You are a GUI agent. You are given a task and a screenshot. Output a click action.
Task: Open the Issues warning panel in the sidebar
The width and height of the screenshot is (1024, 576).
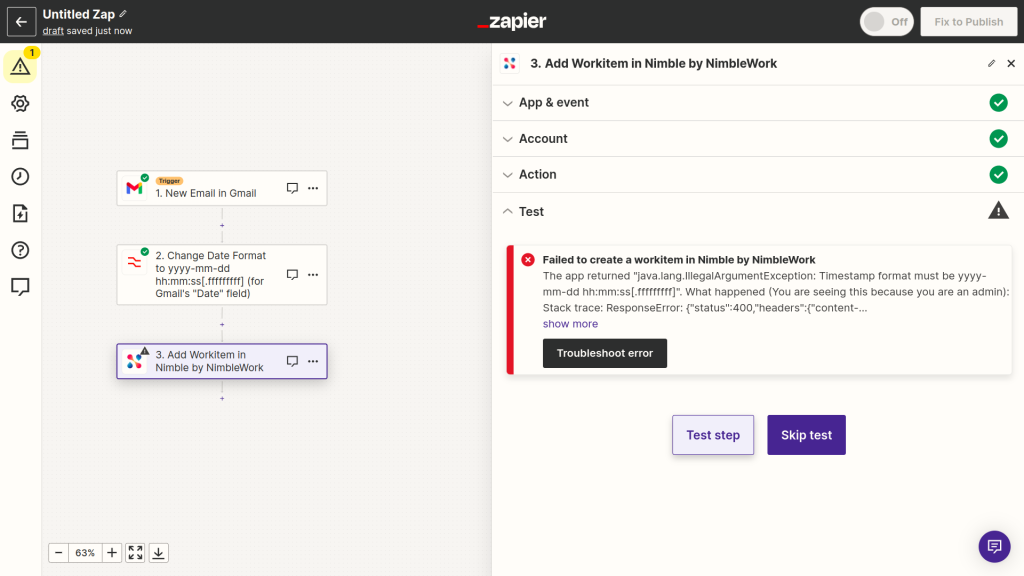pyautogui.click(x=20, y=64)
